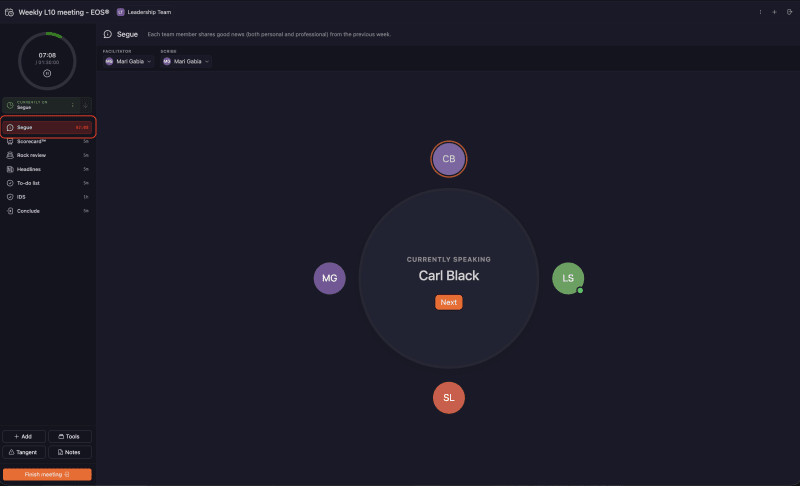Click the Add button
This screenshot has height=486, width=800.
[23, 437]
